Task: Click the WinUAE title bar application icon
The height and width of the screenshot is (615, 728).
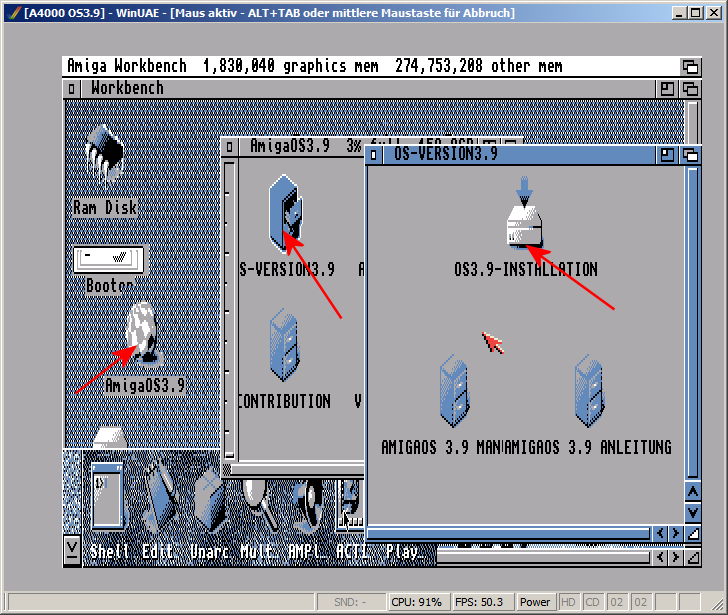Action: pyautogui.click(x=15, y=13)
